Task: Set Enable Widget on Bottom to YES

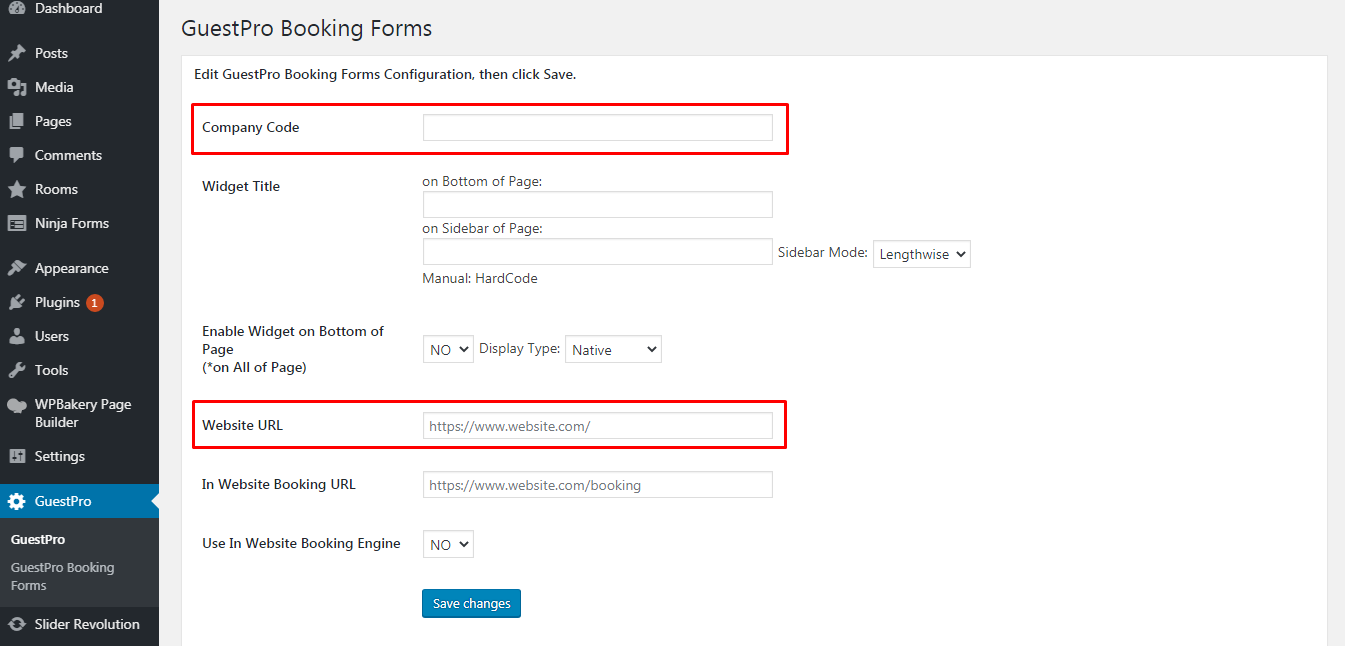Action: [x=447, y=349]
